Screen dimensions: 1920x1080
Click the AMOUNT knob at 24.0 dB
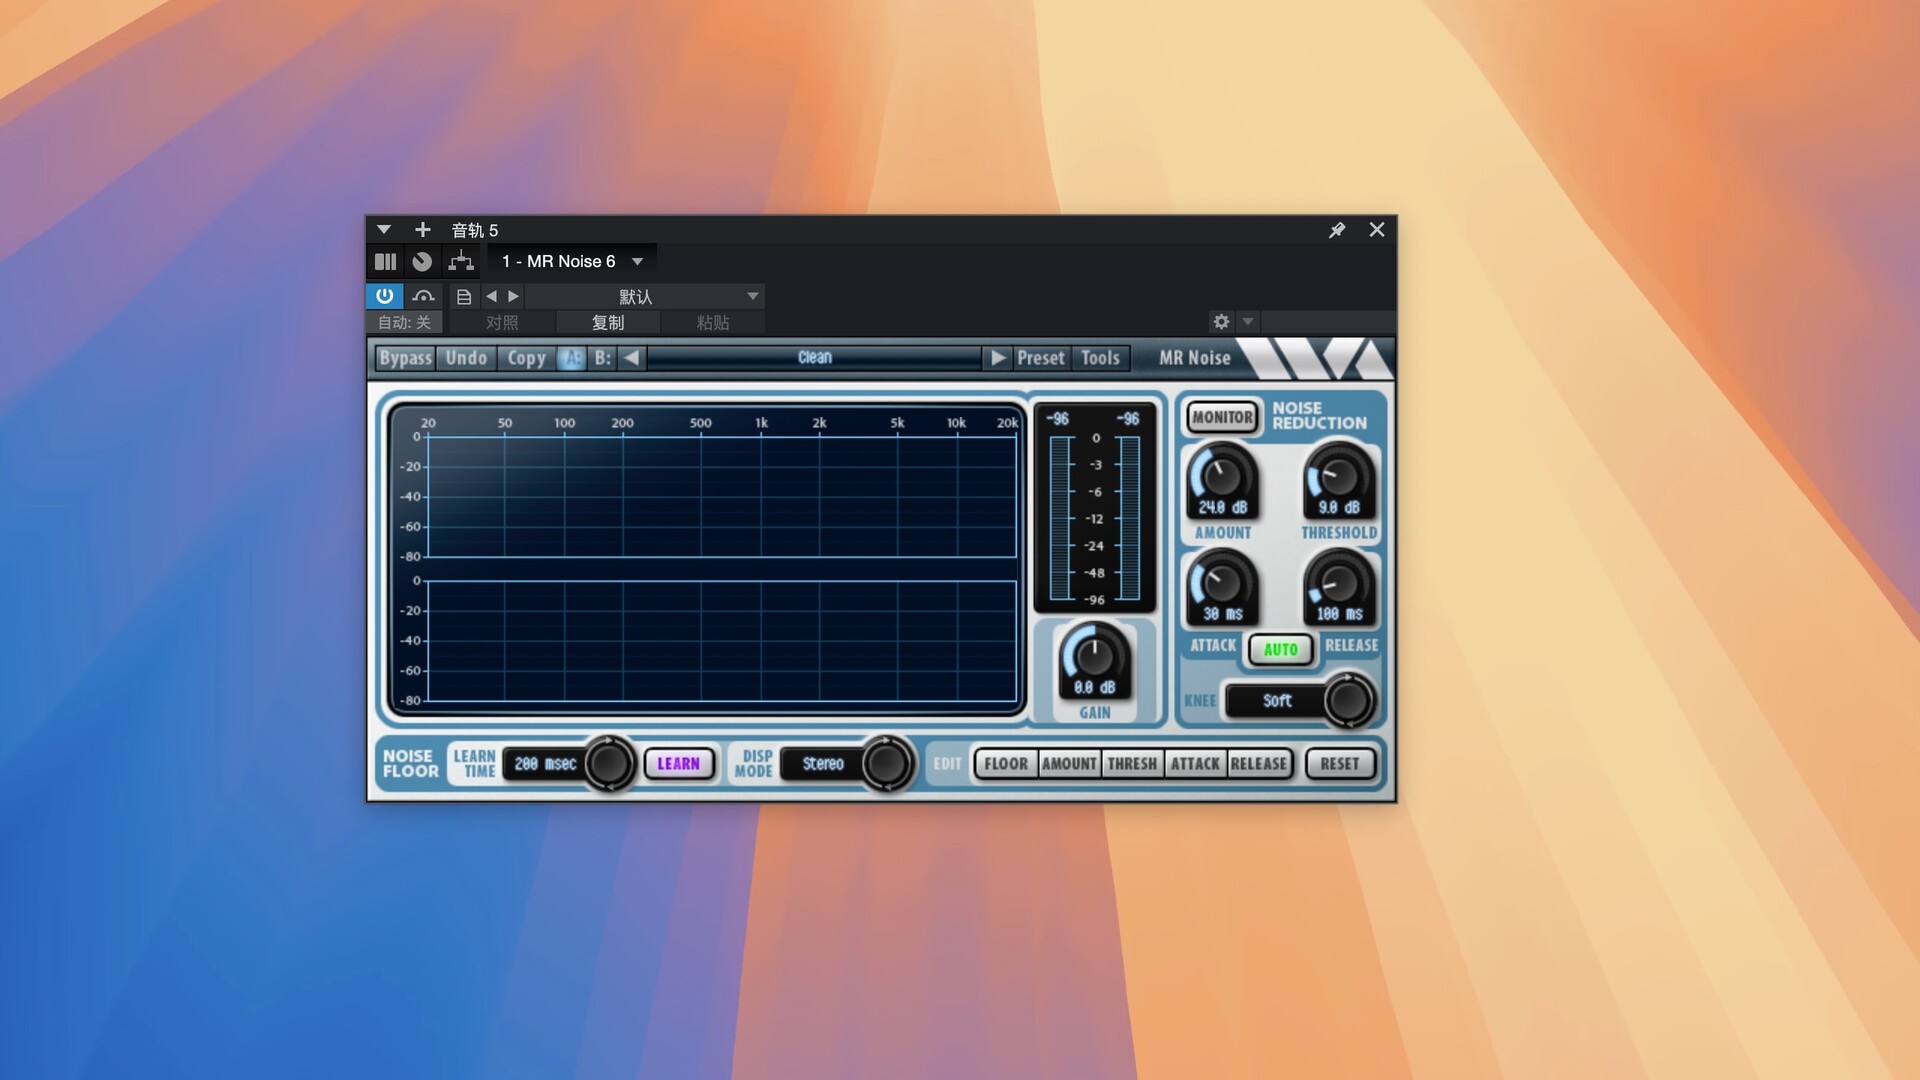[x=1221, y=476]
